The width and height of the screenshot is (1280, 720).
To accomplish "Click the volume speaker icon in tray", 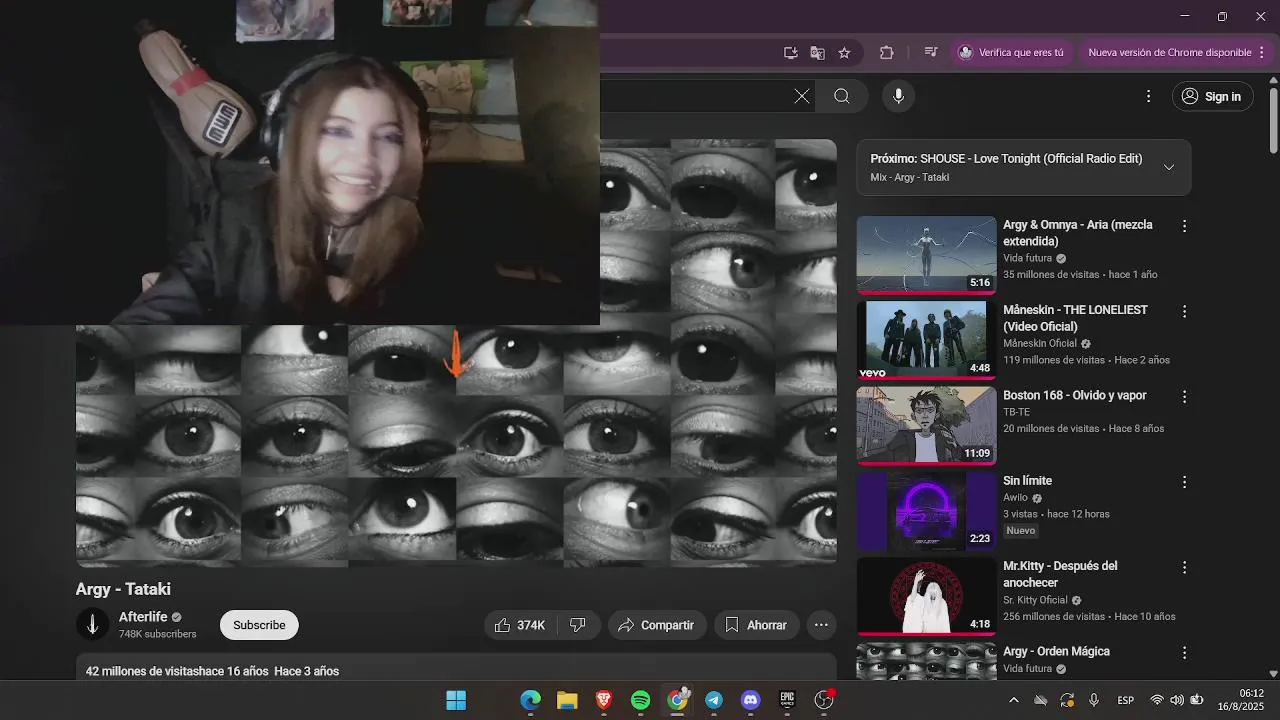I will pyautogui.click(x=1176, y=700).
